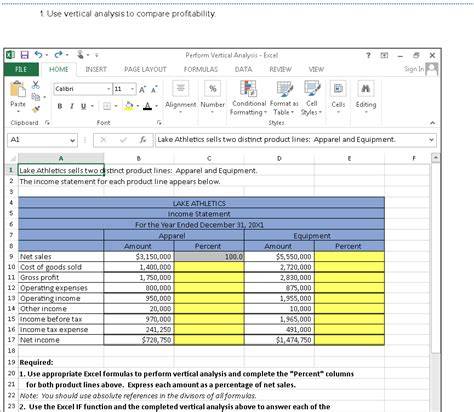The image size is (474, 412).
Task: Switch to the HOME tab
Action: coord(59,69)
